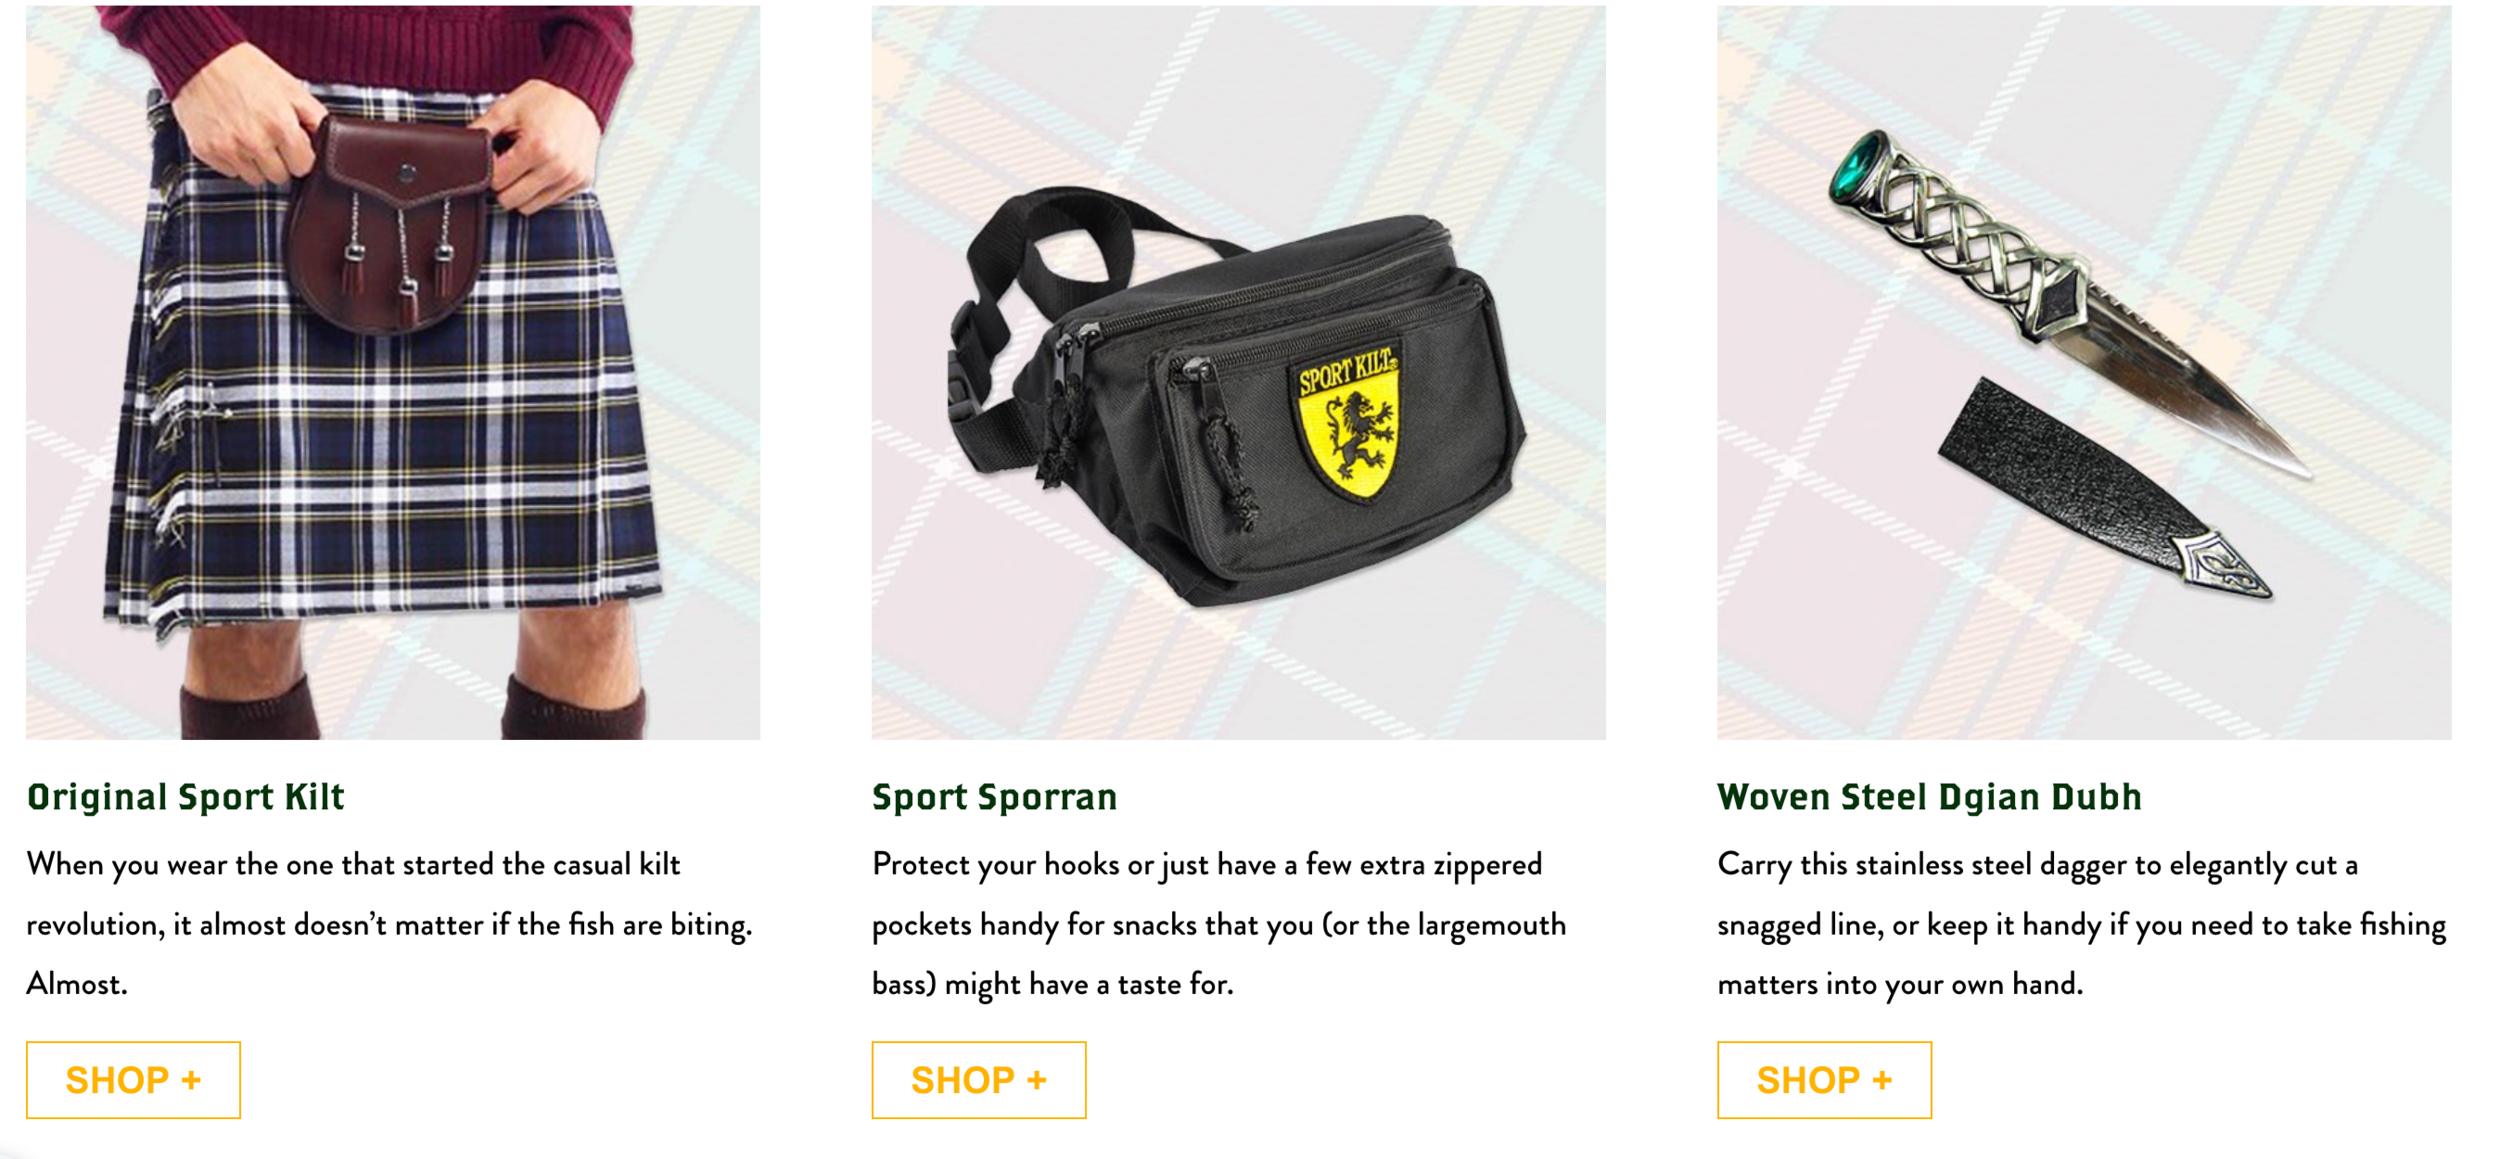Open the Sport Sporran title link
This screenshot has width=2500, height=1159.
click(x=994, y=797)
